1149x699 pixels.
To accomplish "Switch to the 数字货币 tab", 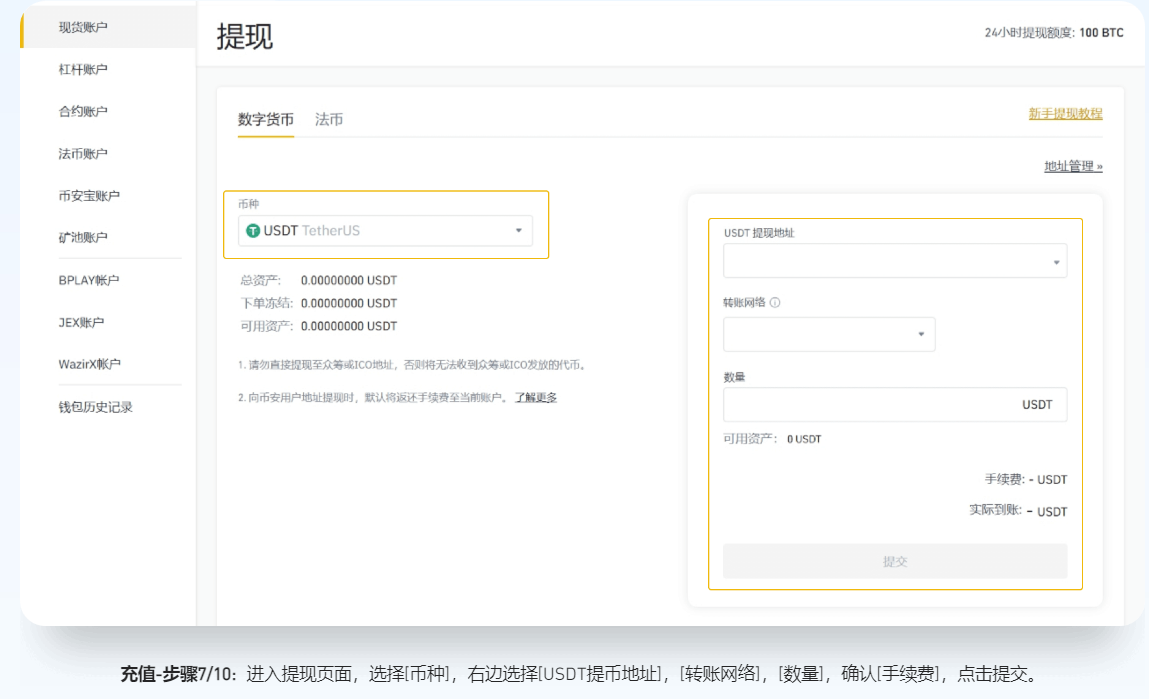I will tap(266, 119).
